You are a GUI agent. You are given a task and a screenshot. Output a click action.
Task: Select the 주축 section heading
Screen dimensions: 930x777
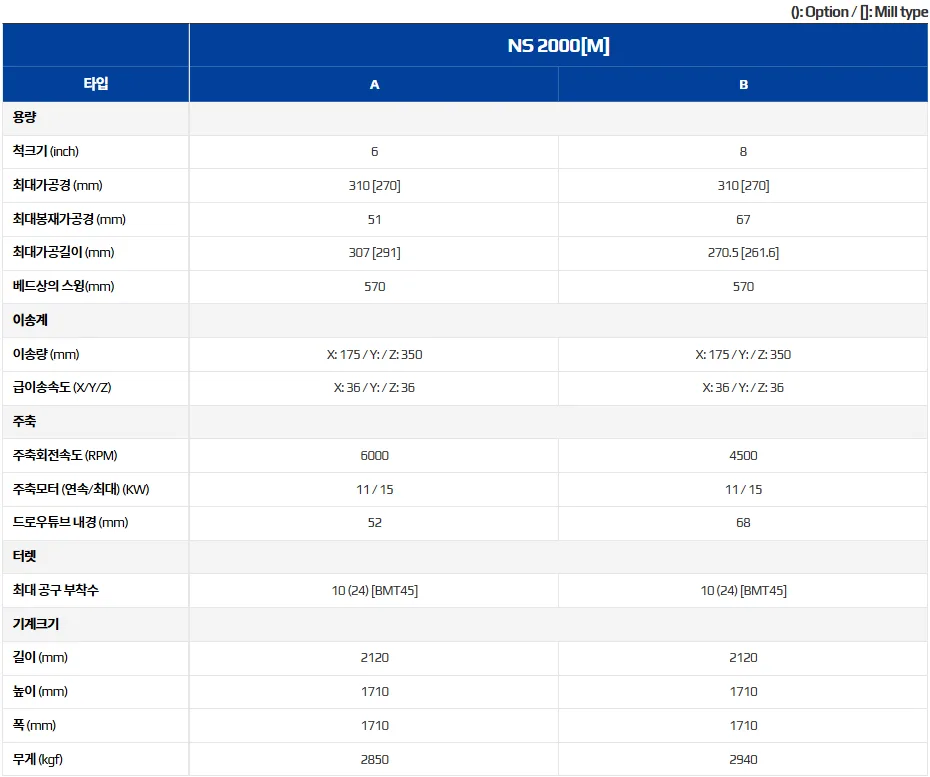point(24,421)
